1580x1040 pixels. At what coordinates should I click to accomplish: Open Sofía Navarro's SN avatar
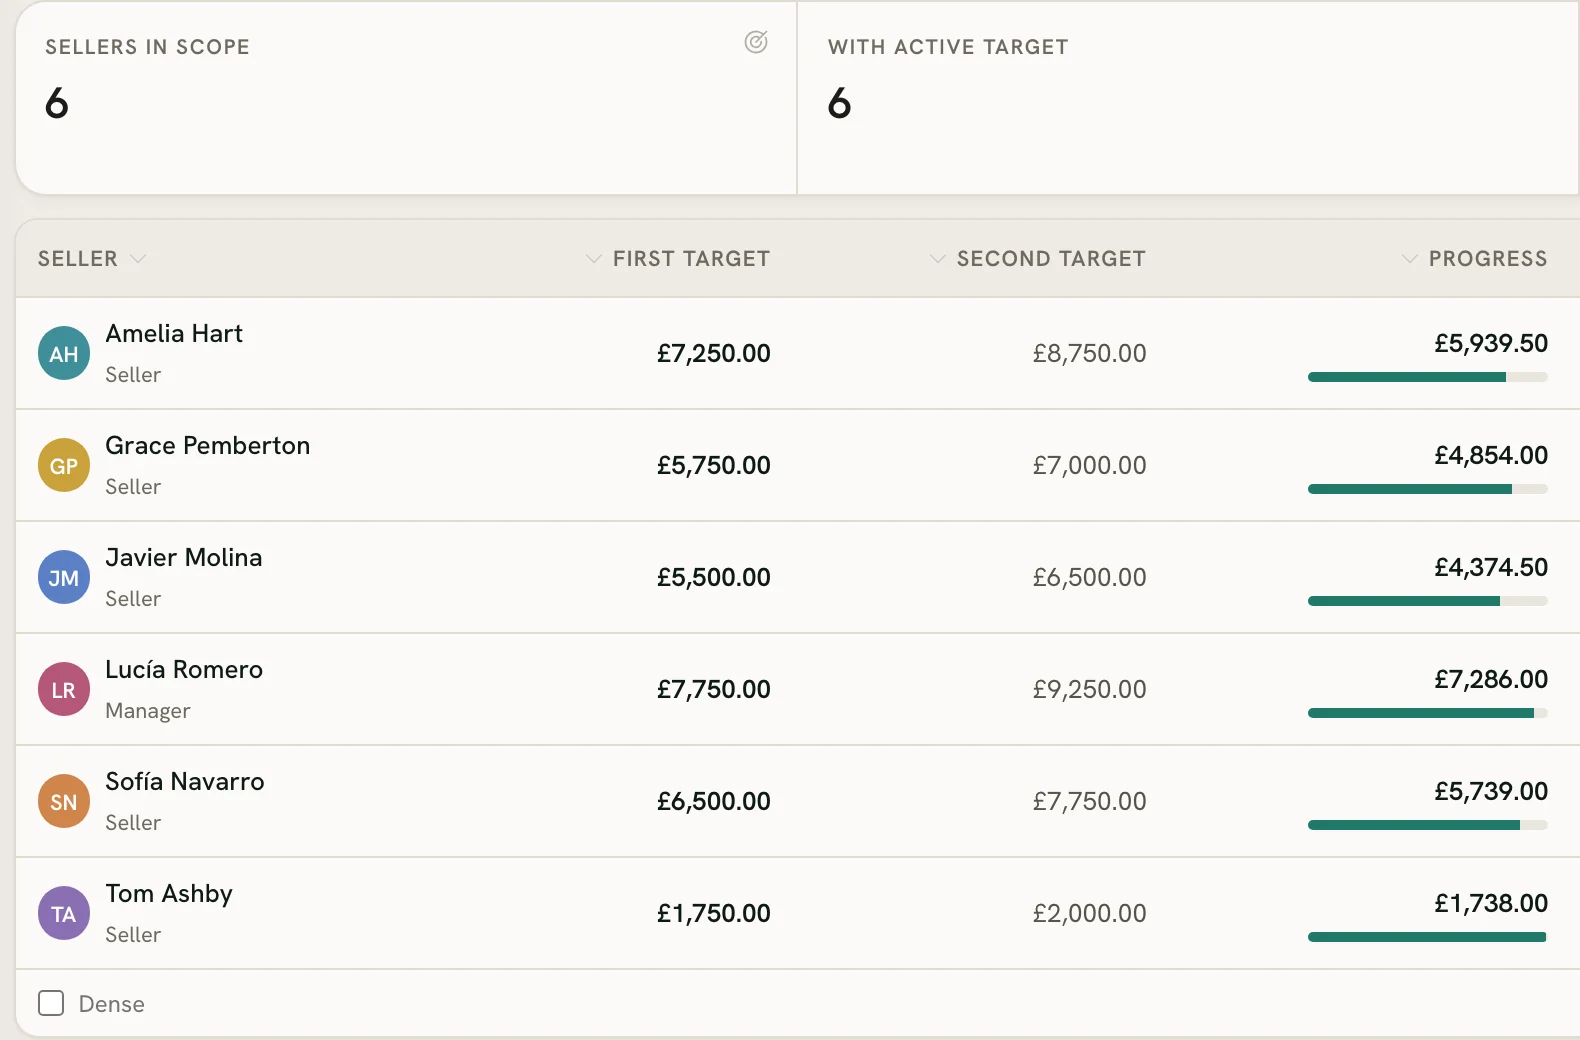[x=64, y=801]
